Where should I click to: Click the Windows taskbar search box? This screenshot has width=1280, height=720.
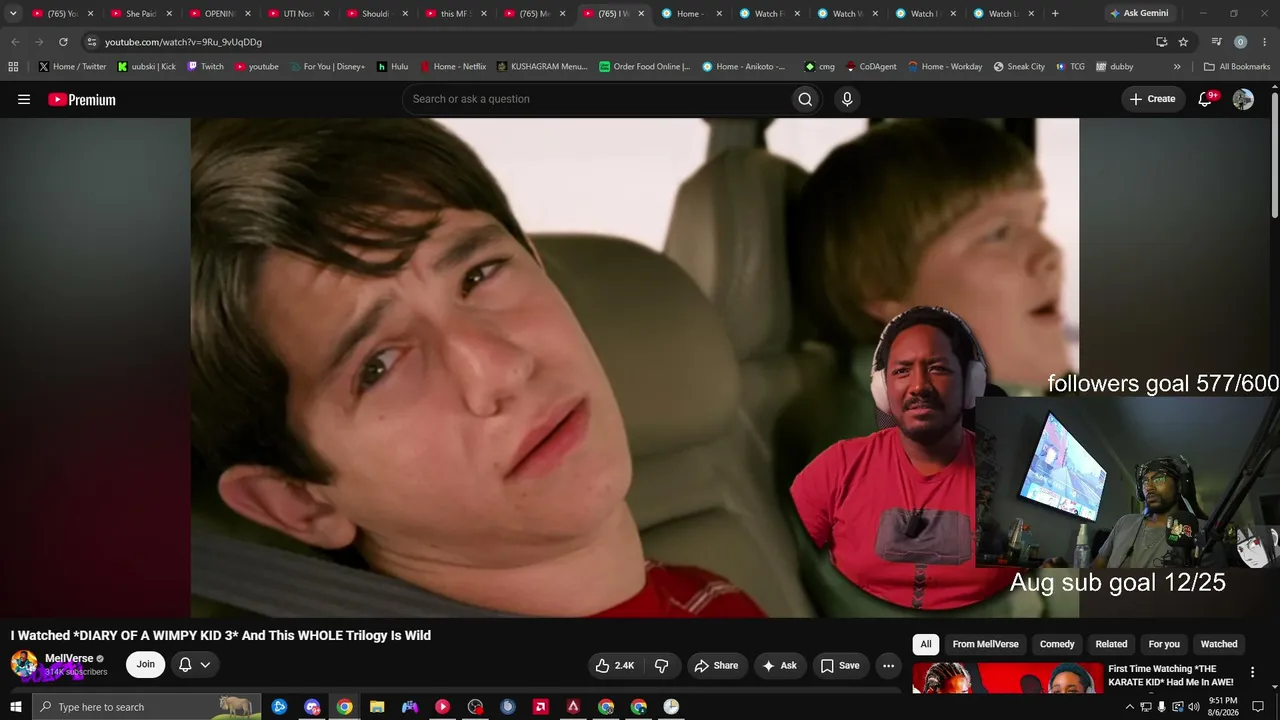coord(146,707)
